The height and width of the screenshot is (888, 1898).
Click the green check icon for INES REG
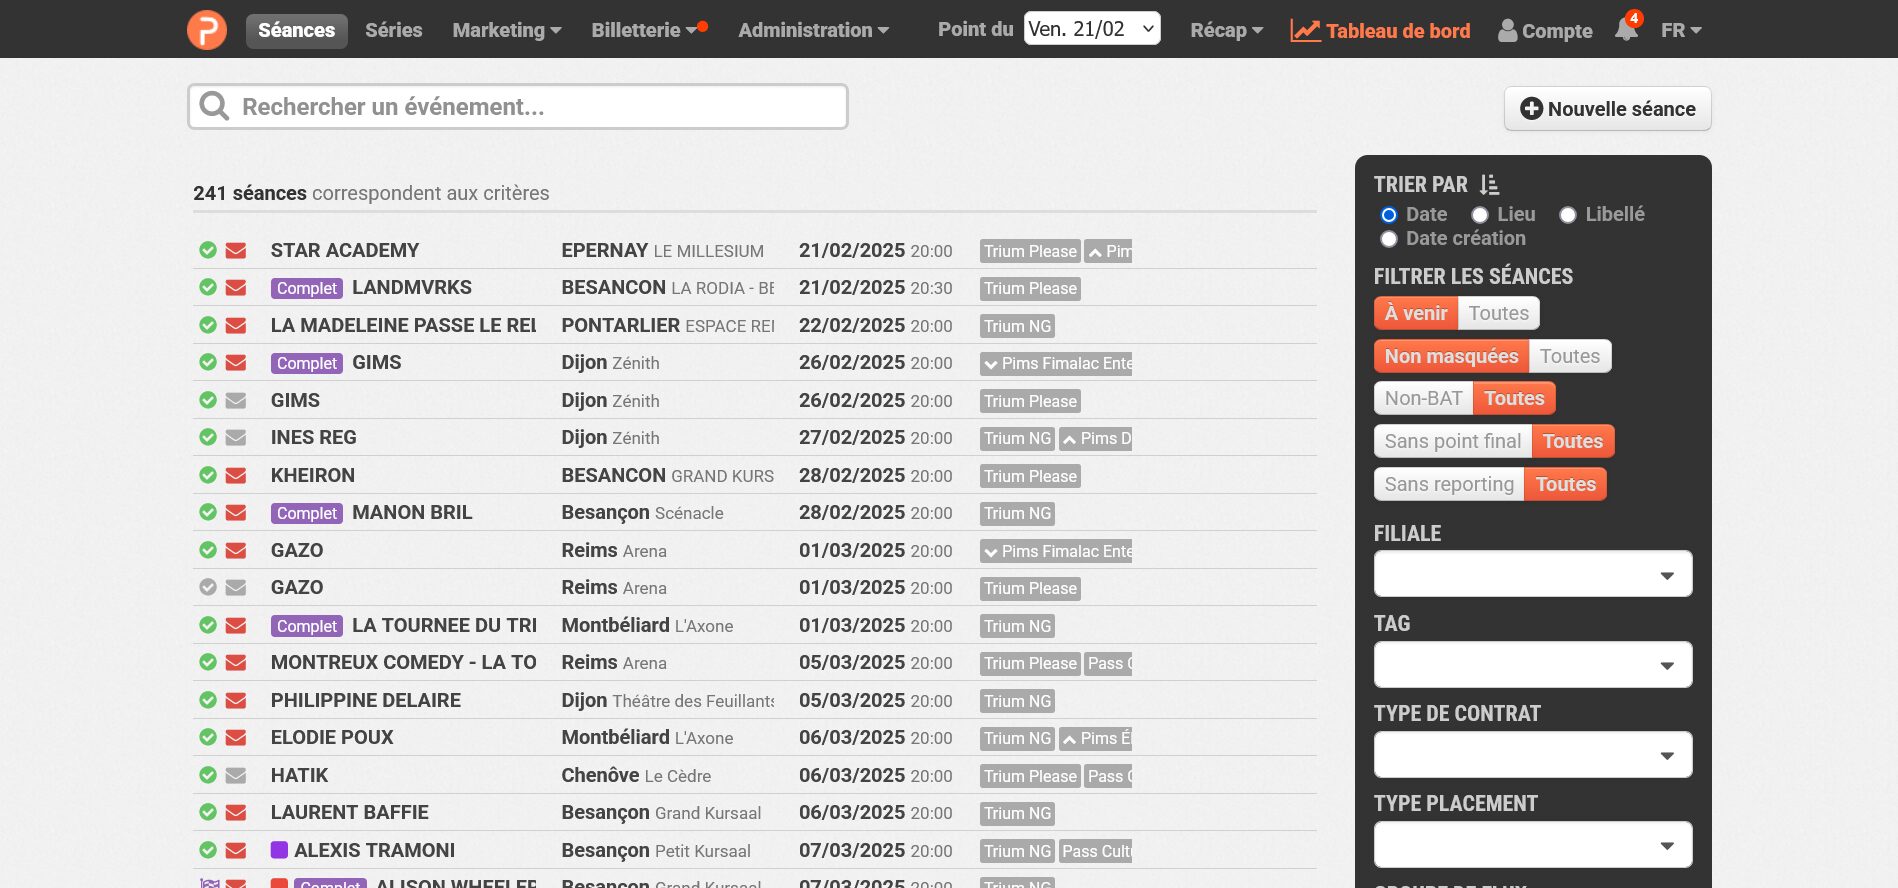[208, 438]
